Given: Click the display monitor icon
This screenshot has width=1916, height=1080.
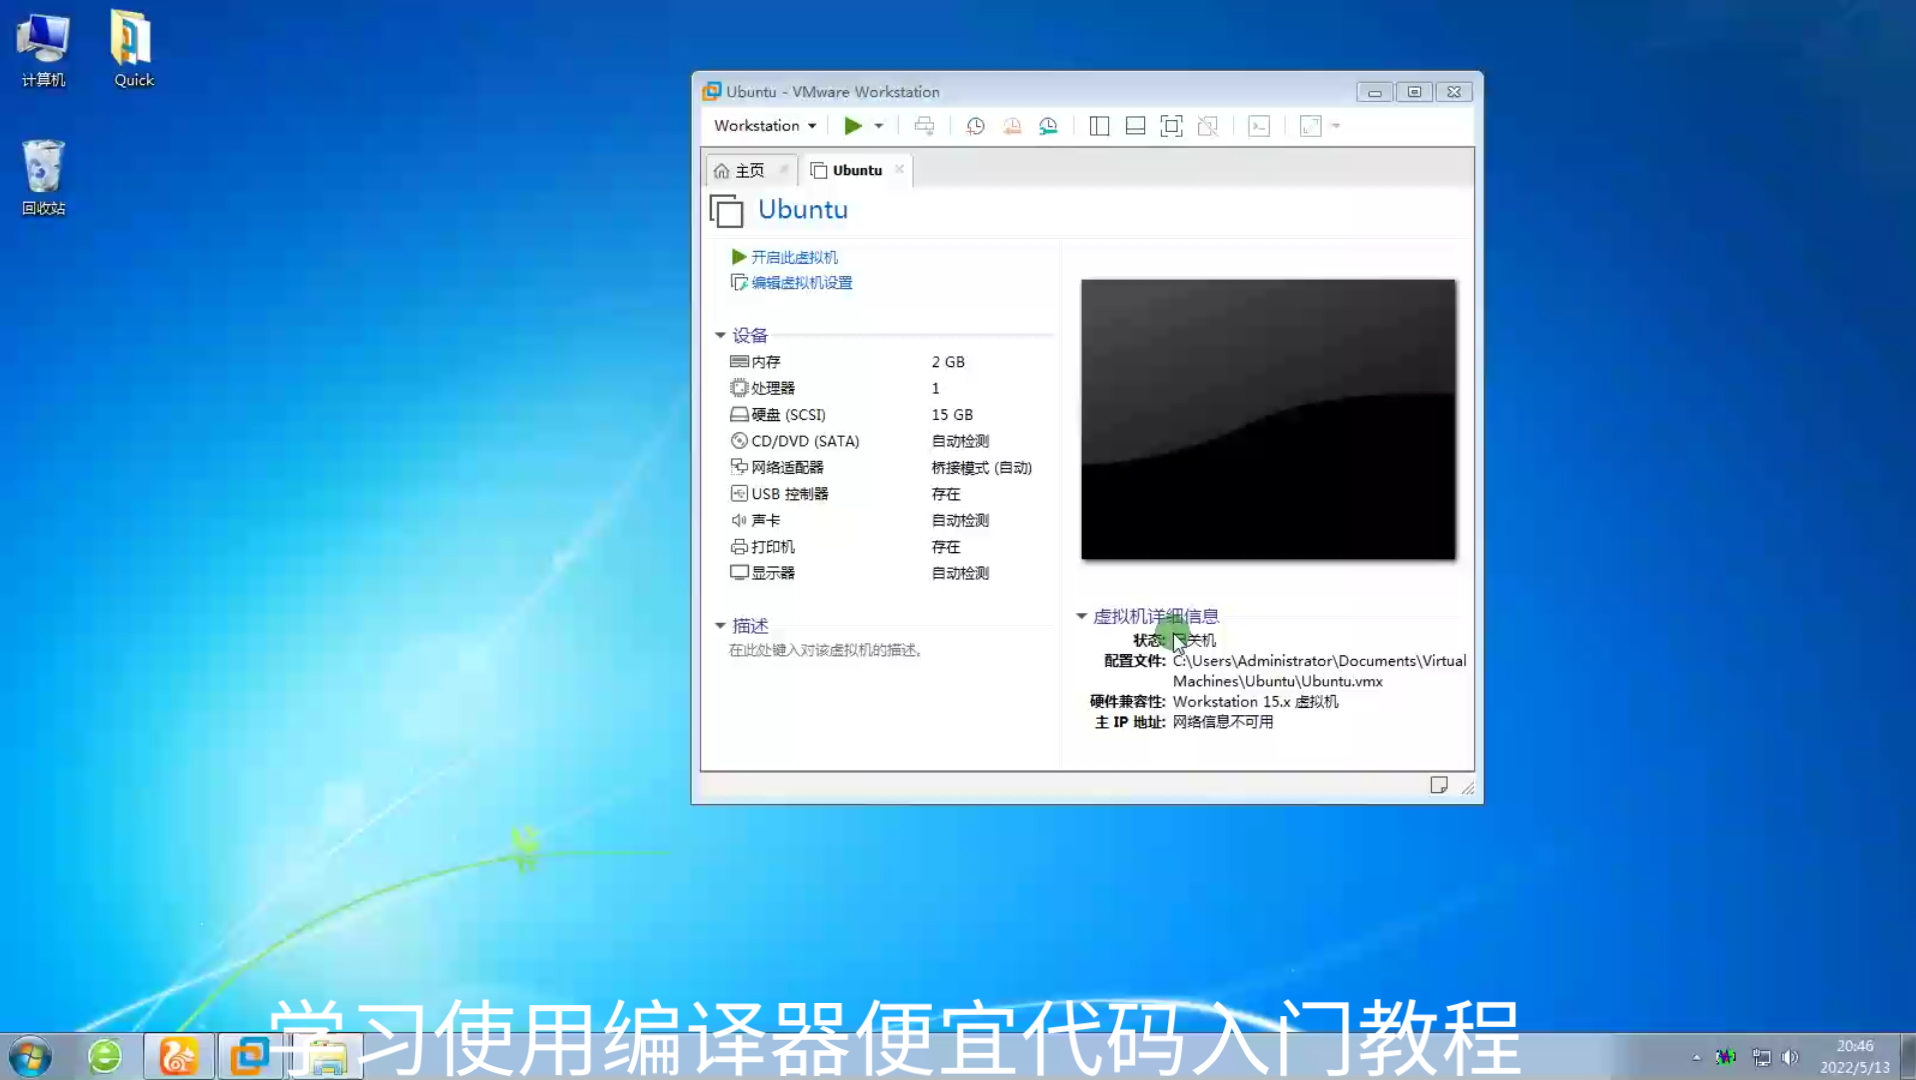Looking at the screenshot, I should click(x=739, y=573).
